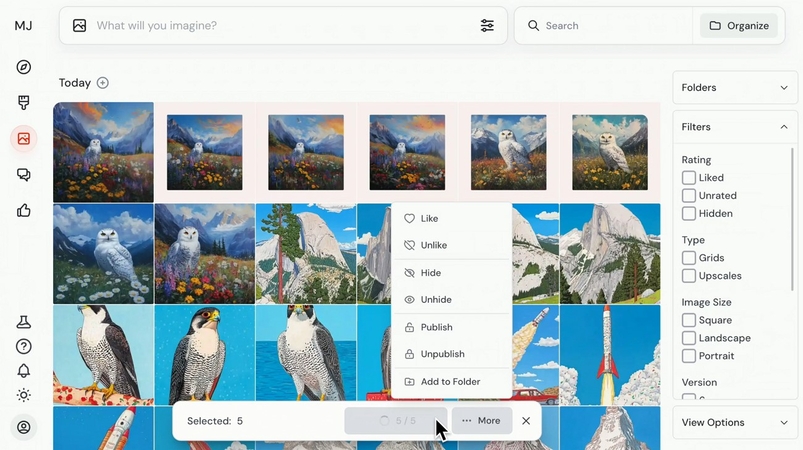Image resolution: width=803 pixels, height=450 pixels.
Task: Open the More actions dropdown
Action: click(482, 421)
